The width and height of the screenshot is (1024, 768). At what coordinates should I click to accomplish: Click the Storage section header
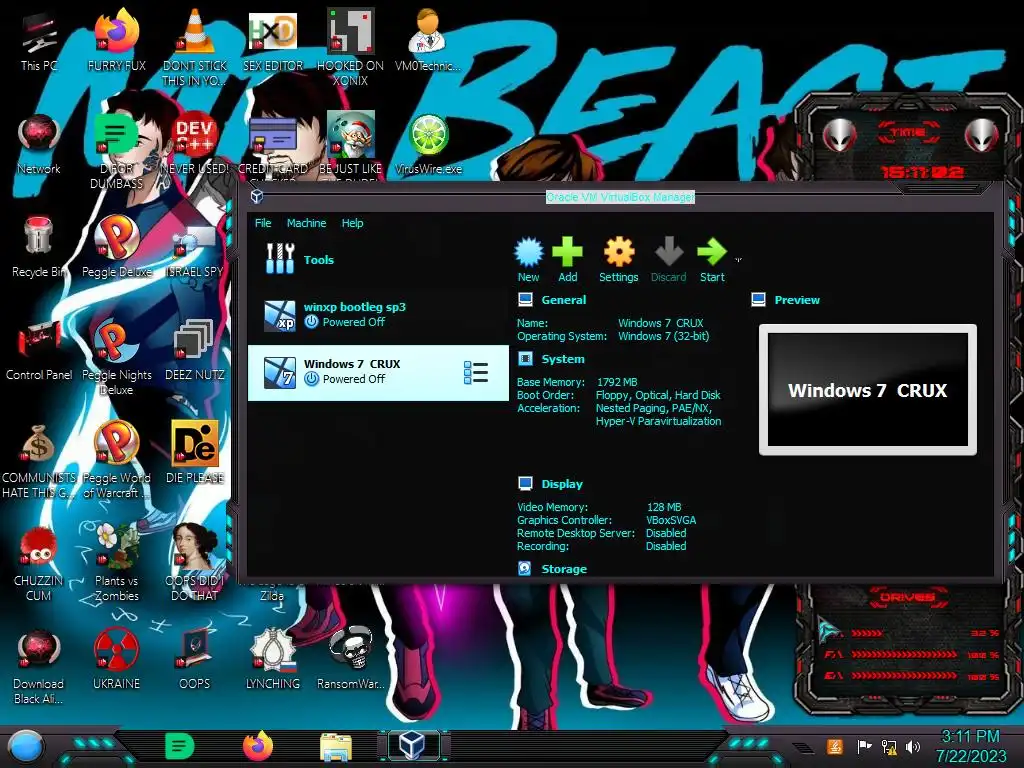564,569
